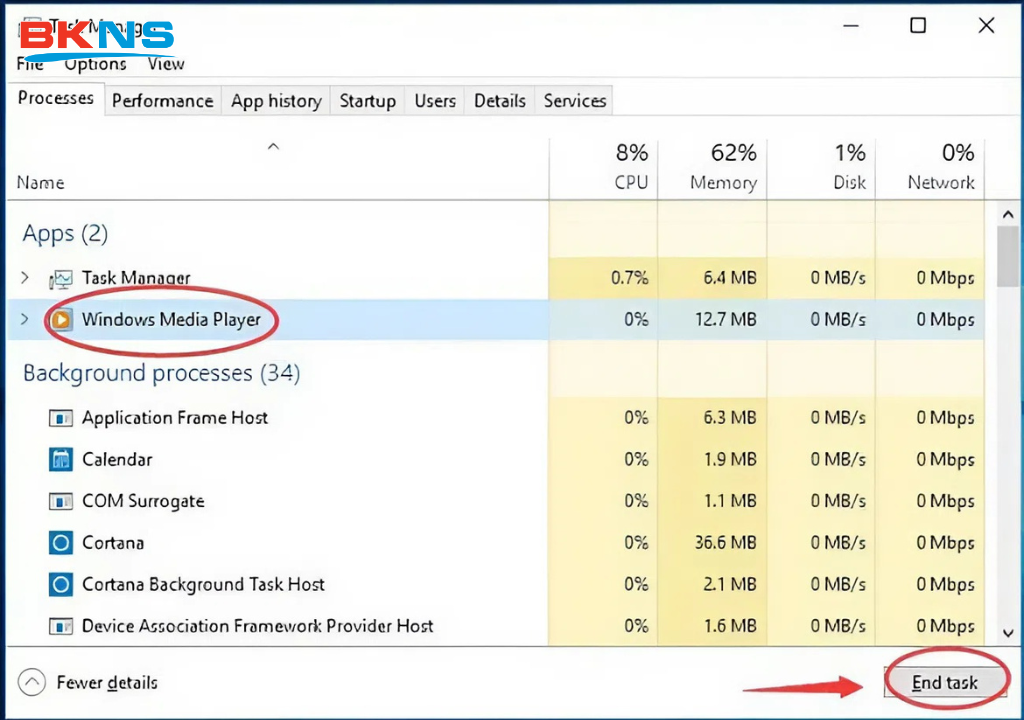Sort processes by Memory column

coord(722,168)
